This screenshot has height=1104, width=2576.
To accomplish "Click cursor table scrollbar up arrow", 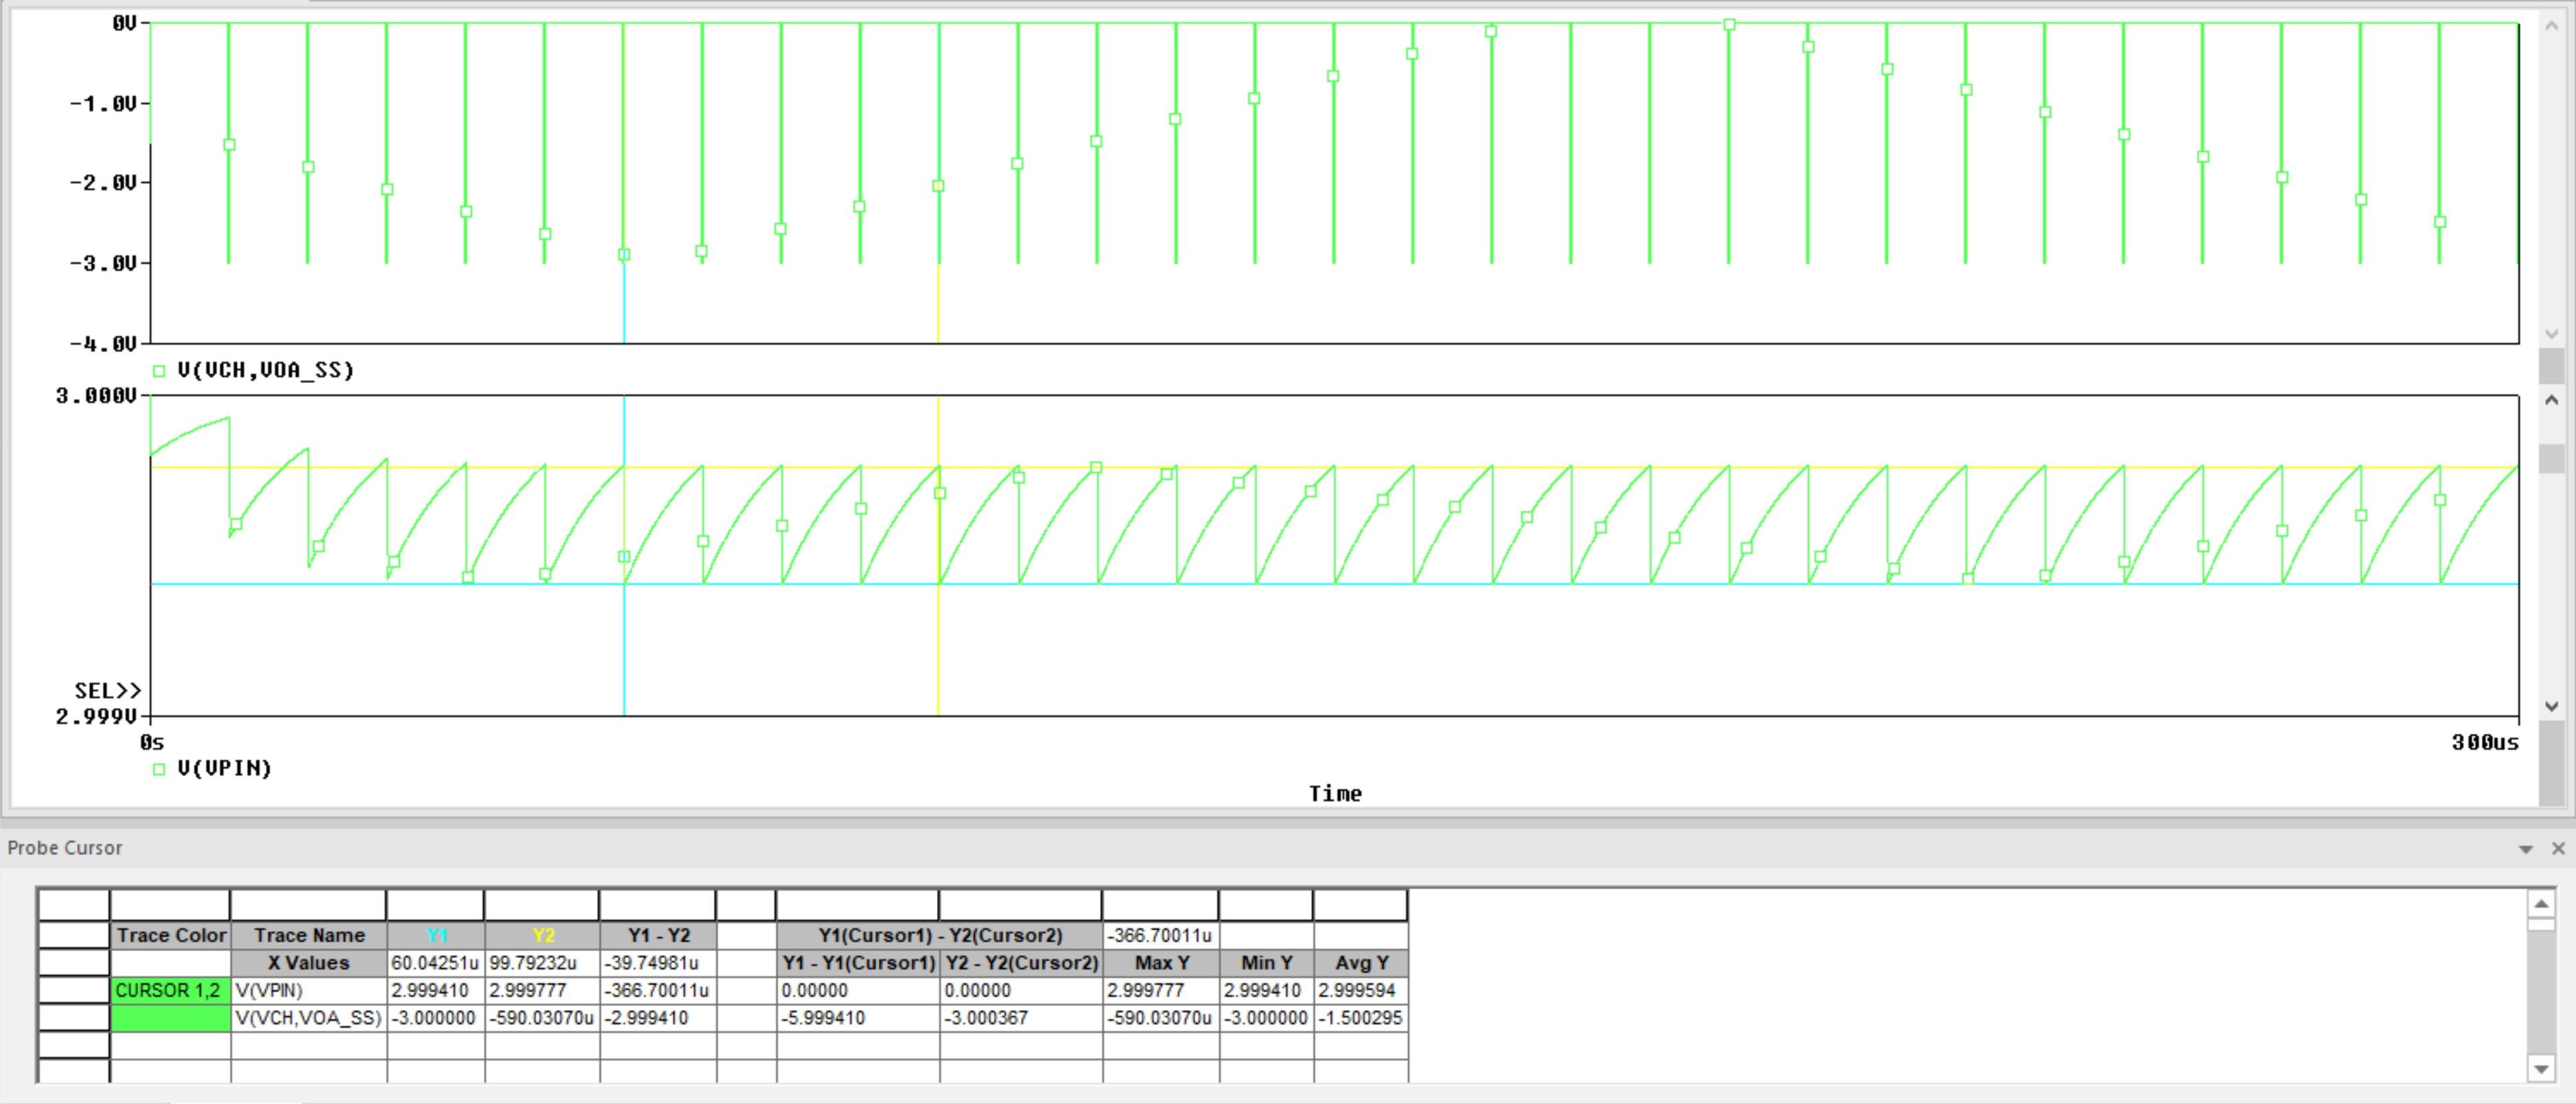I will pyautogui.click(x=2541, y=904).
